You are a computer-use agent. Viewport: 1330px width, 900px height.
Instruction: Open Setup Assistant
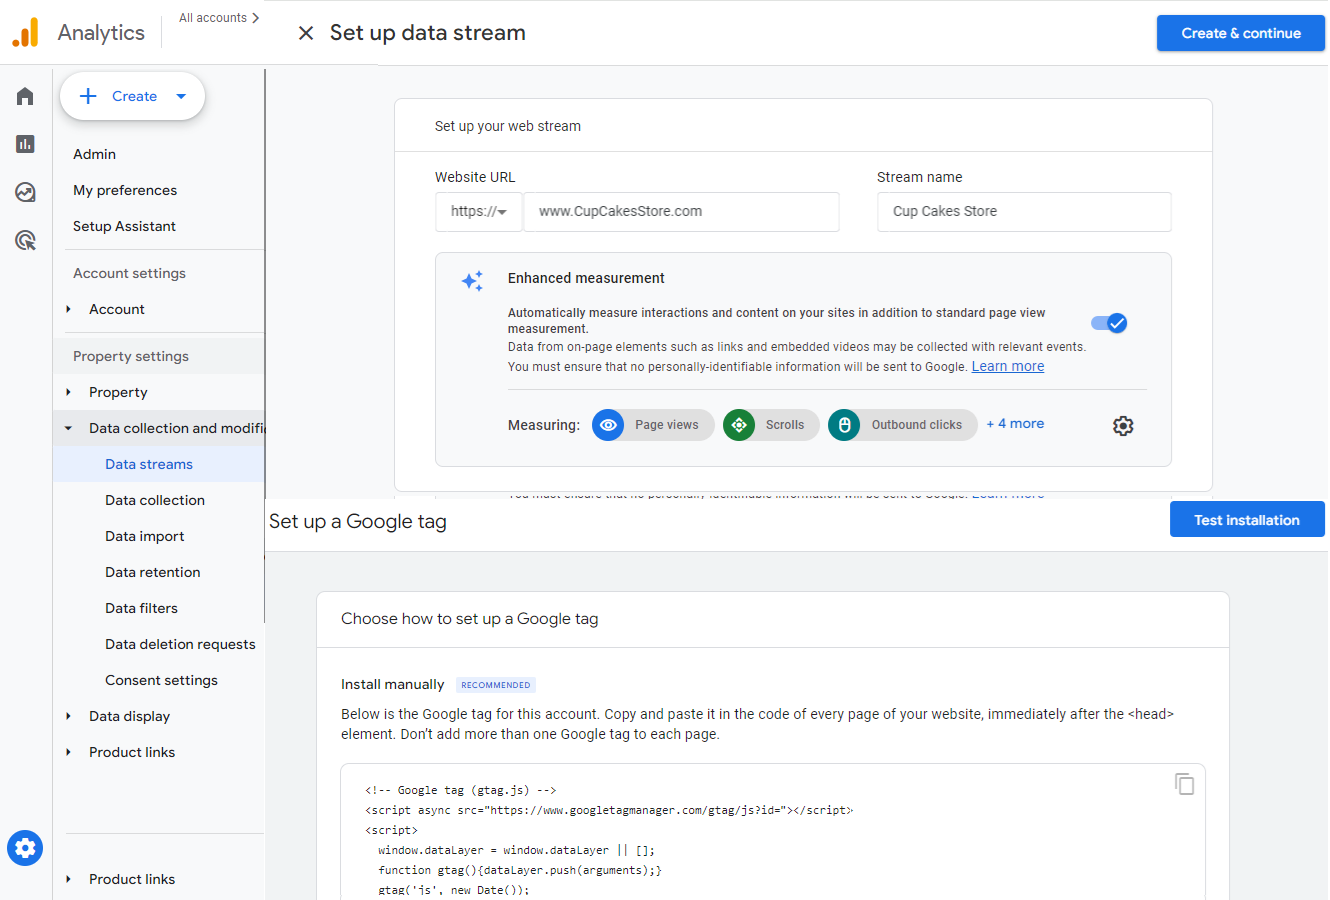pos(124,226)
